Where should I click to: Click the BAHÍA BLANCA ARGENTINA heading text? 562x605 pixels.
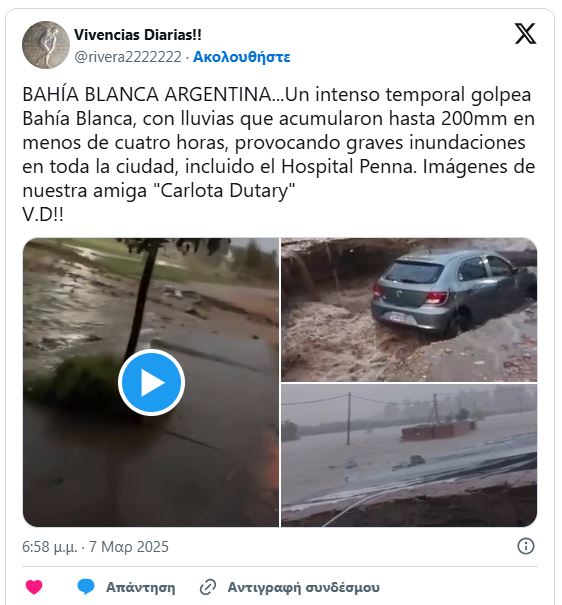pyautogui.click(x=147, y=95)
